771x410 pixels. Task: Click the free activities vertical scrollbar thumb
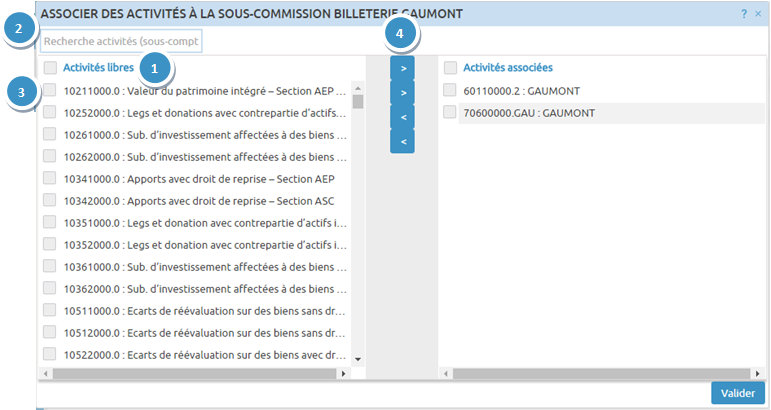tap(358, 102)
